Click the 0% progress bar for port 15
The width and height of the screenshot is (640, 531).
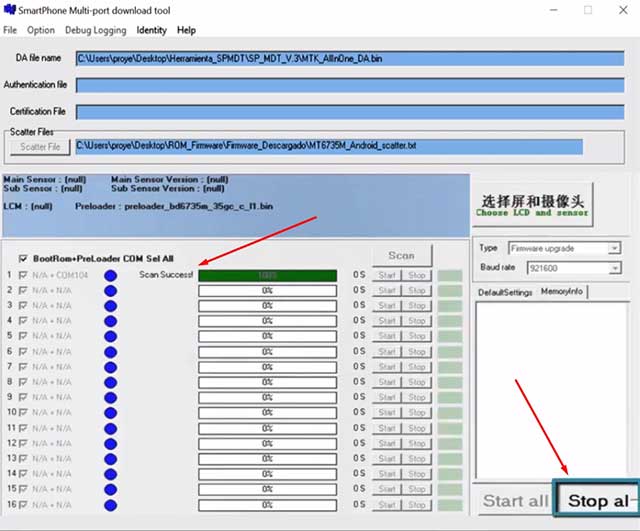click(268, 489)
